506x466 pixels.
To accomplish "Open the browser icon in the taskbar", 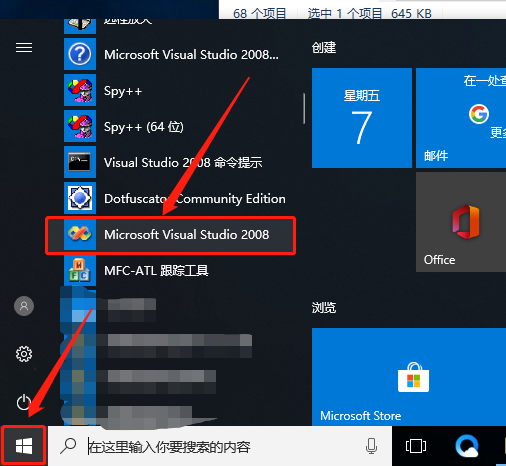I will [467, 446].
